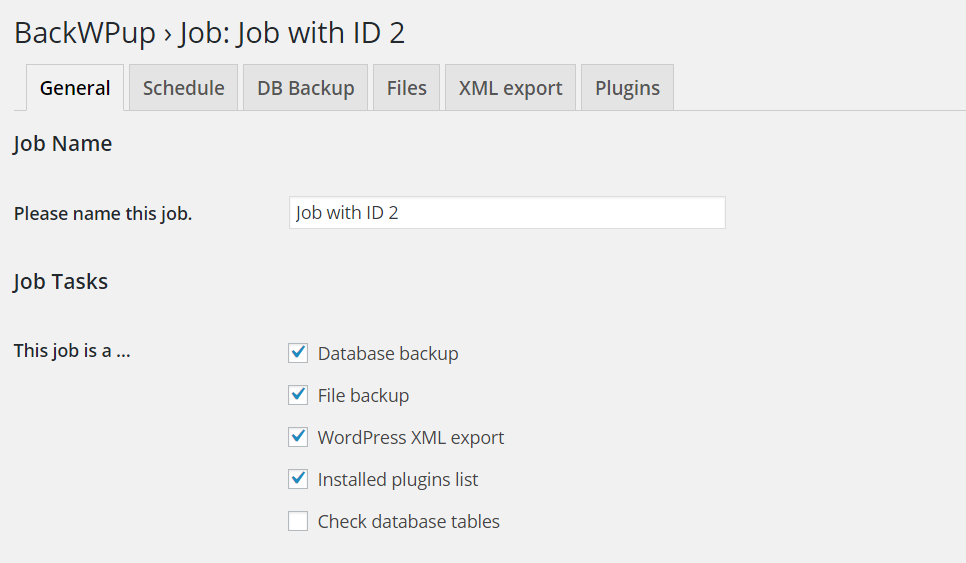Viewport: 966px width, 563px height.
Task: Disable WordPress XML export checkbox
Action: click(x=298, y=437)
